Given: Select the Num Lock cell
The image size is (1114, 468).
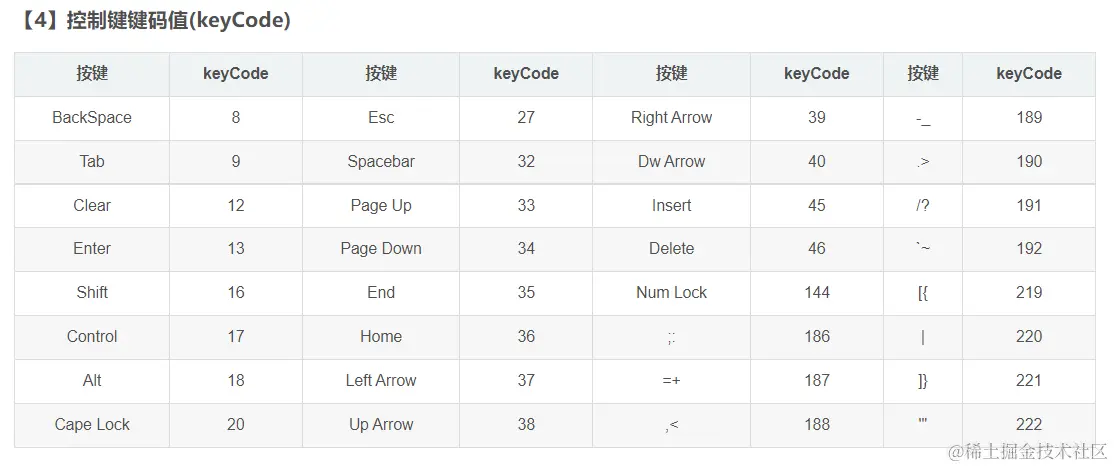Looking at the screenshot, I should click(x=671, y=293).
